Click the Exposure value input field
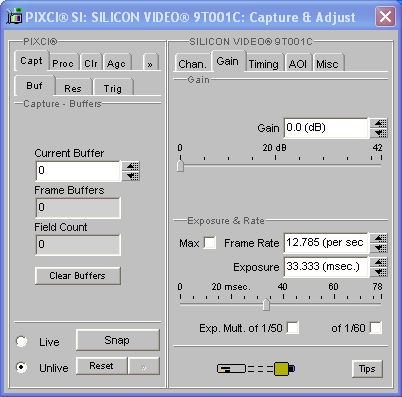 (x=326, y=267)
